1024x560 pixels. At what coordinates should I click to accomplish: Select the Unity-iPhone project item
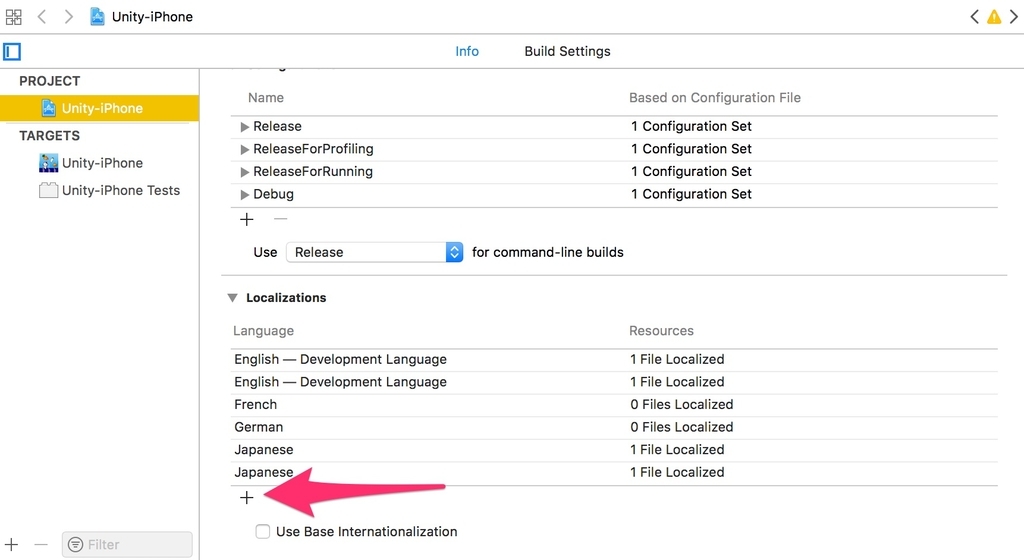point(101,108)
